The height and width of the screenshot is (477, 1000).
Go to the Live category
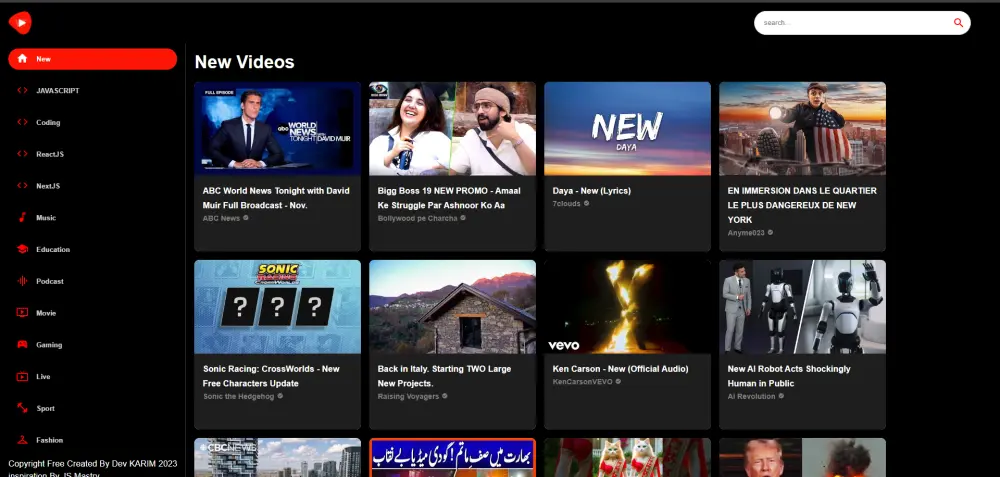tap(92, 376)
